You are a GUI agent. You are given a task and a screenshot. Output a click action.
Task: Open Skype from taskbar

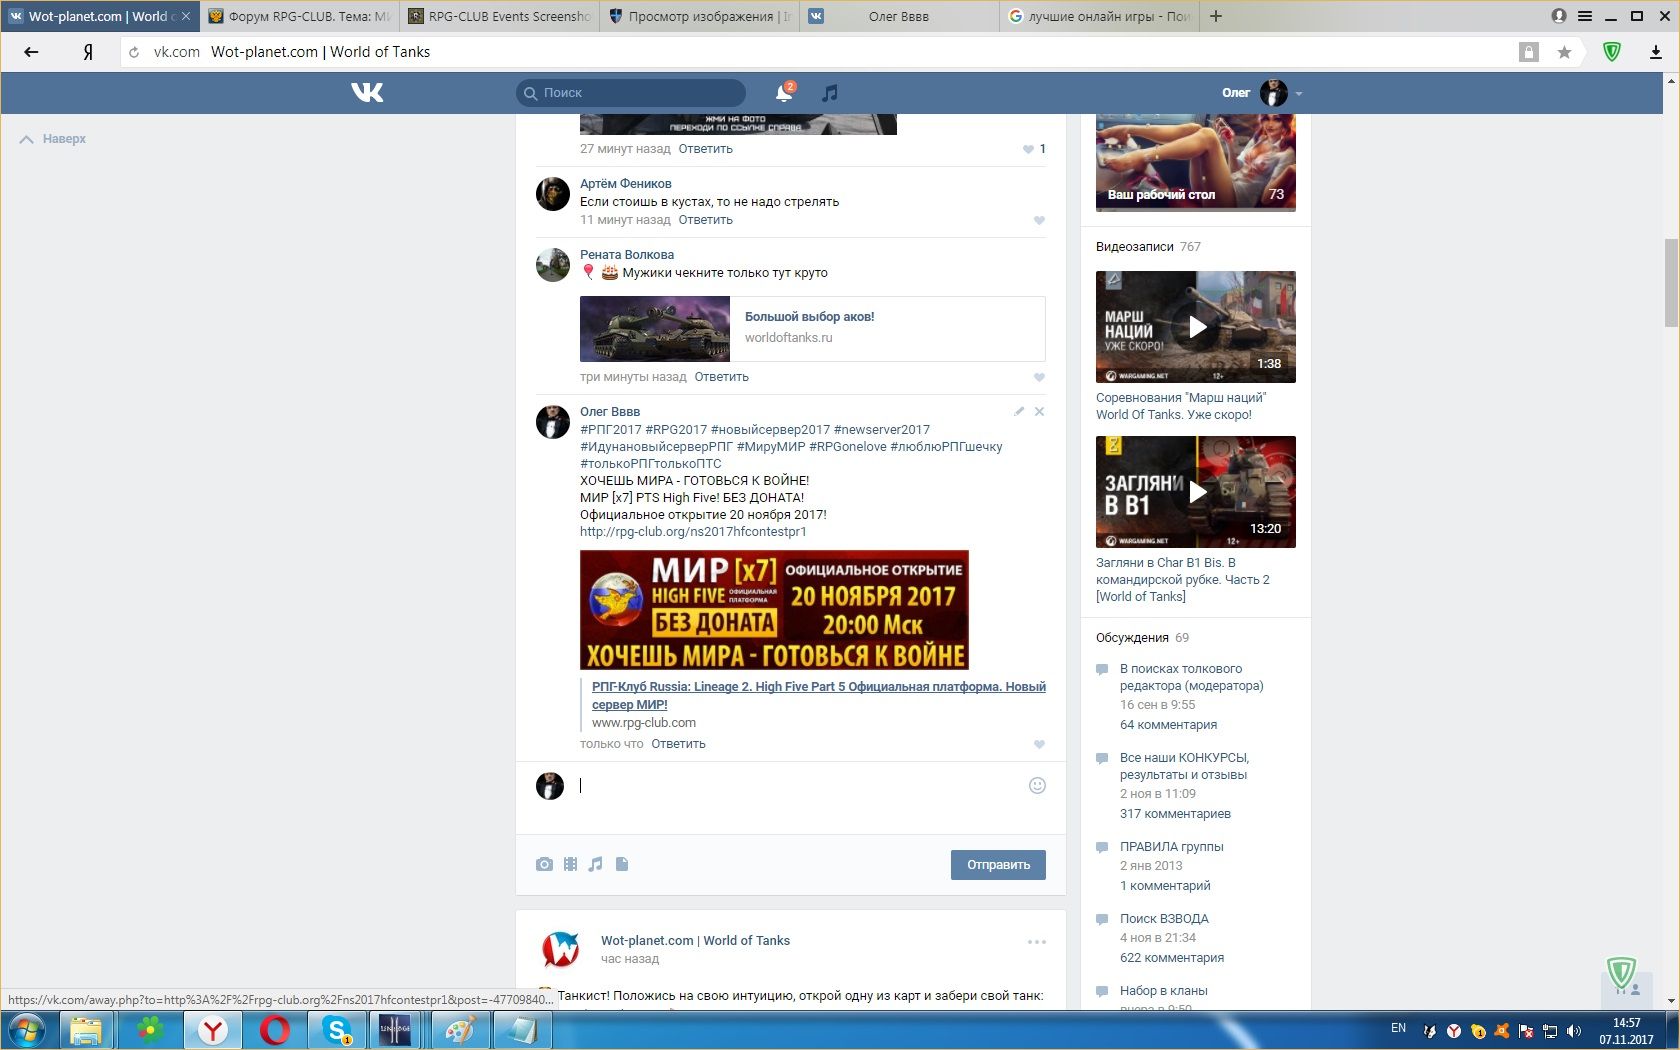335,1030
